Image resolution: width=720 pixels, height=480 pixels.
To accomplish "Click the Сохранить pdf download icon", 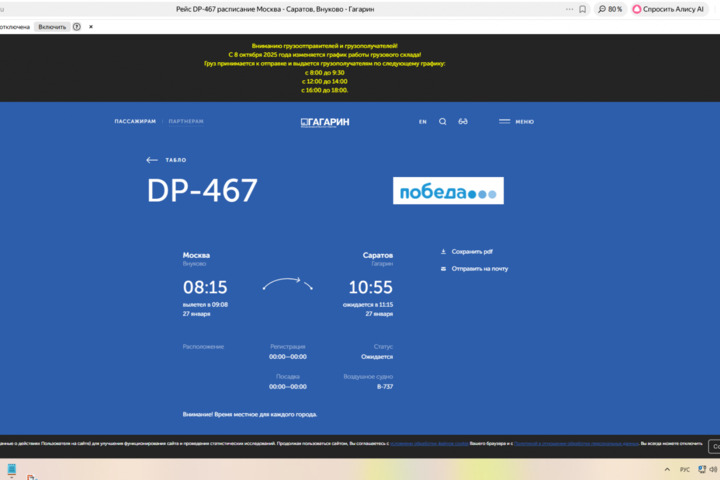I will tap(443, 252).
